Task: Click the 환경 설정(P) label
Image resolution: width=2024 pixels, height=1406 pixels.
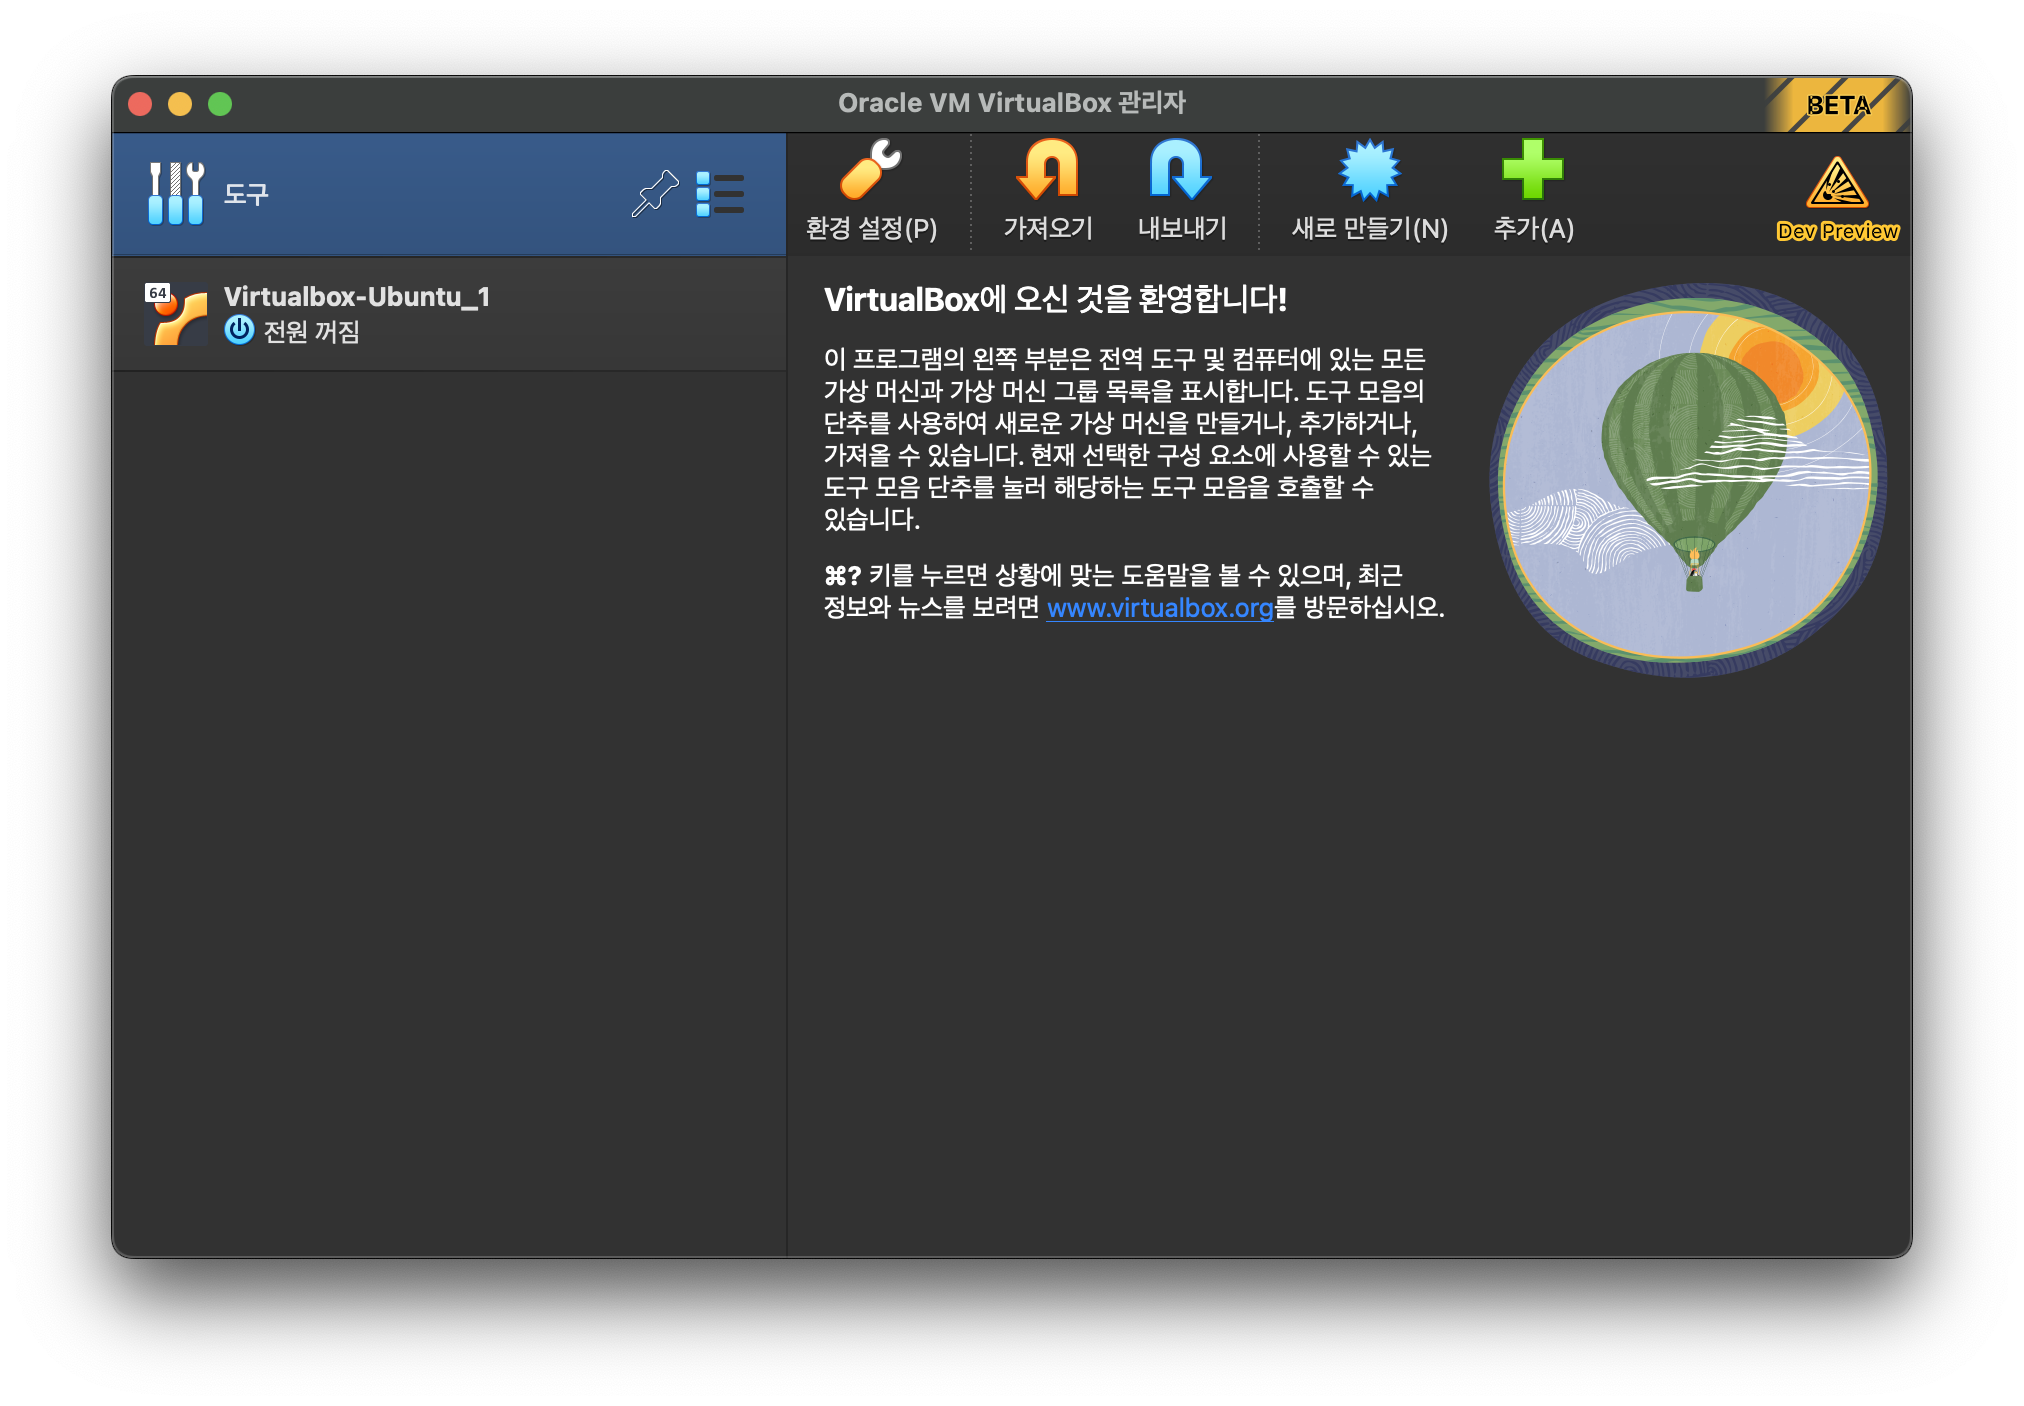Action: point(871,229)
